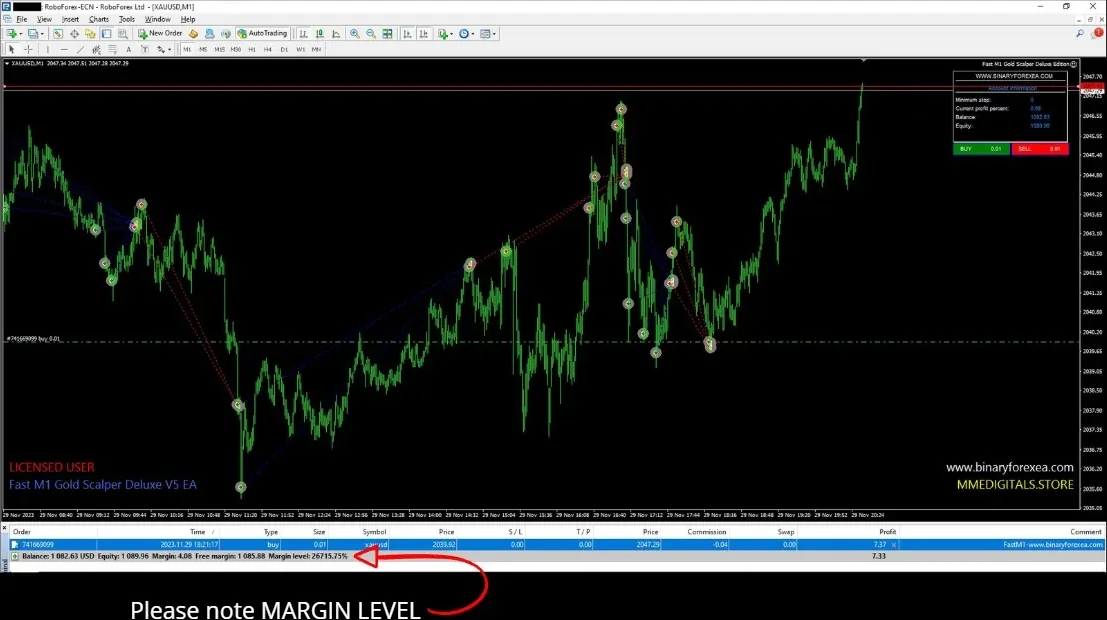Click the red SELL button
Screen dimensions: 1107x620
(x=1040, y=149)
